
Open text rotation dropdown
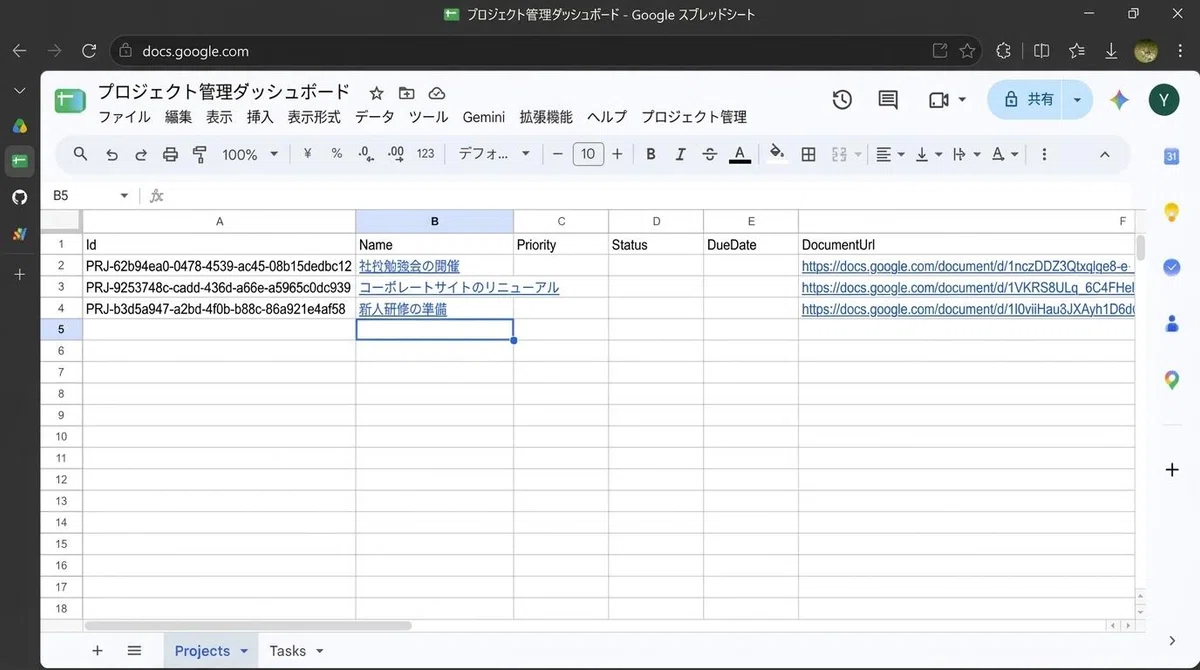tap(1005, 154)
